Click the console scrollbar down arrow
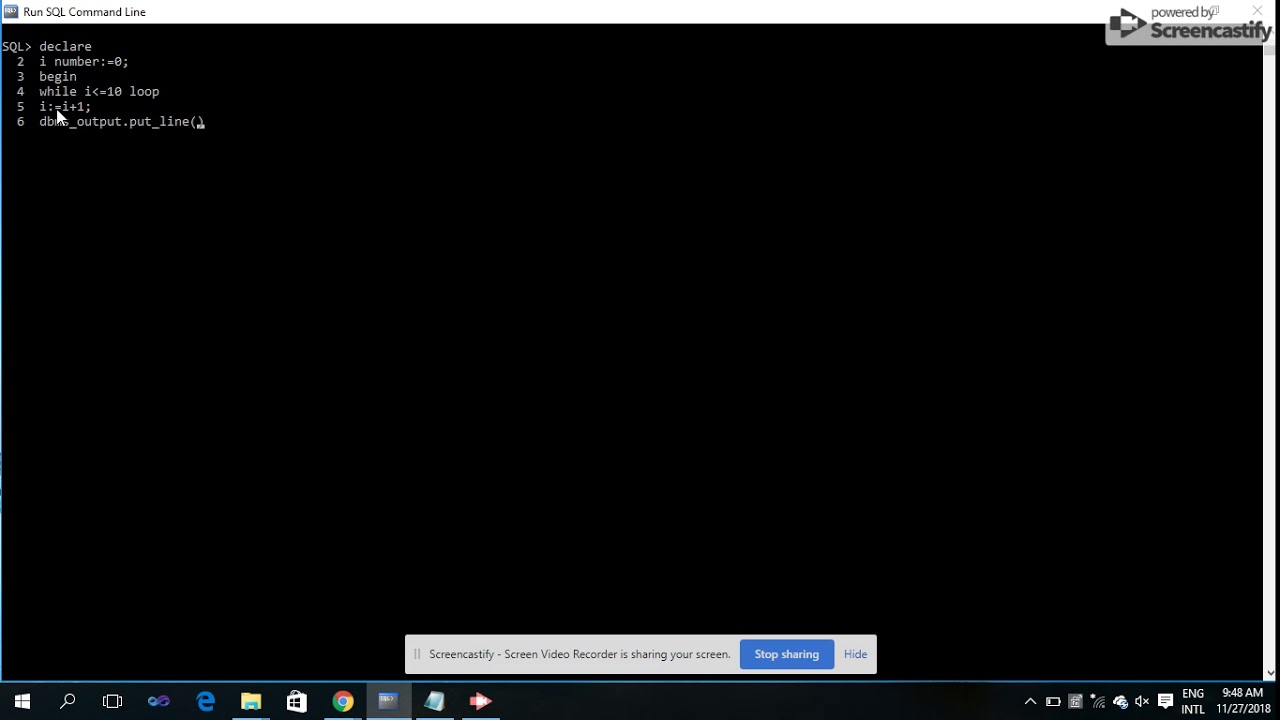The height and width of the screenshot is (720, 1280). coord(1271,674)
